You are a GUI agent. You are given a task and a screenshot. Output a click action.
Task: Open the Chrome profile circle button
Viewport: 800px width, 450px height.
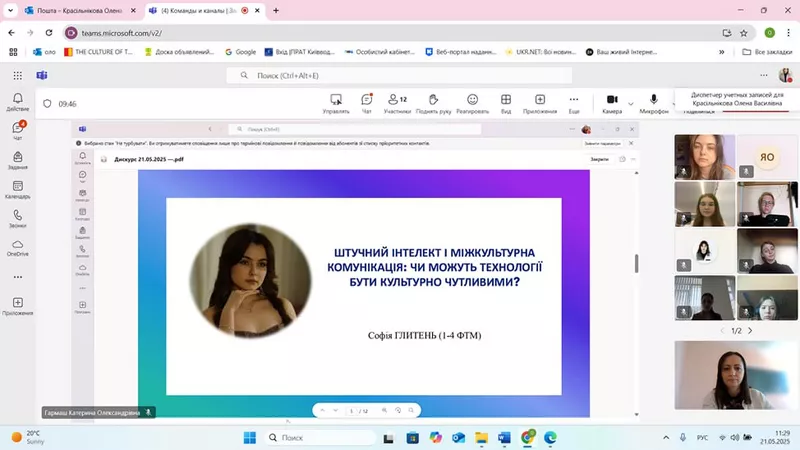(x=769, y=33)
